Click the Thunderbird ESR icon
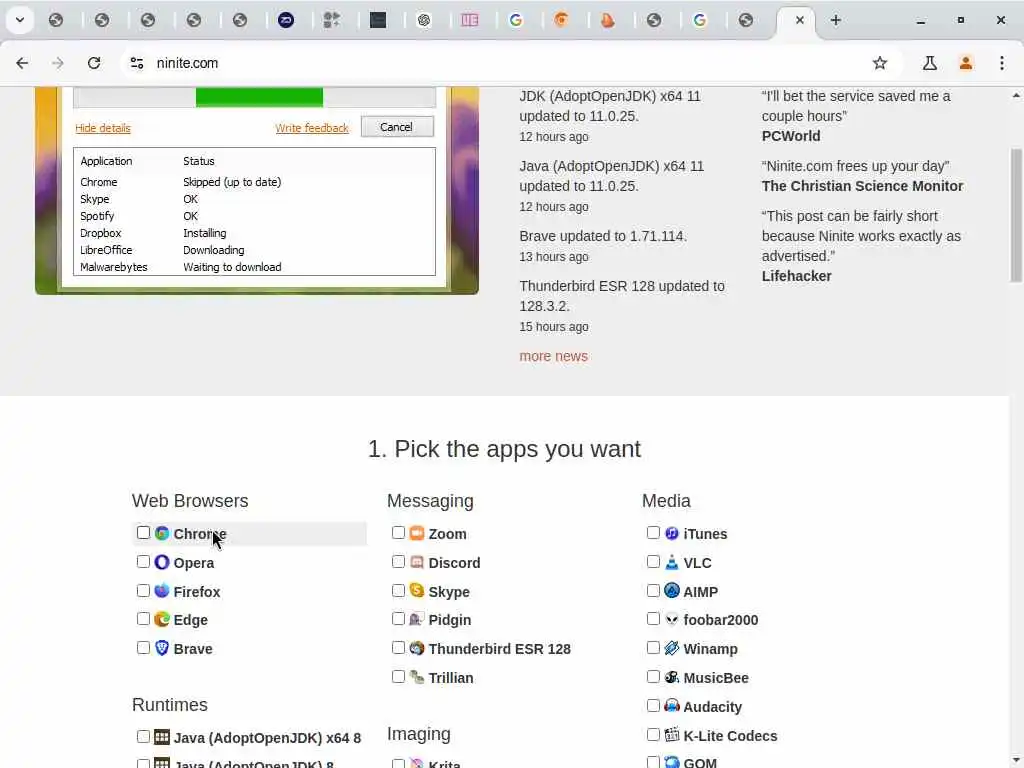This screenshot has width=1024, height=768. click(417, 648)
